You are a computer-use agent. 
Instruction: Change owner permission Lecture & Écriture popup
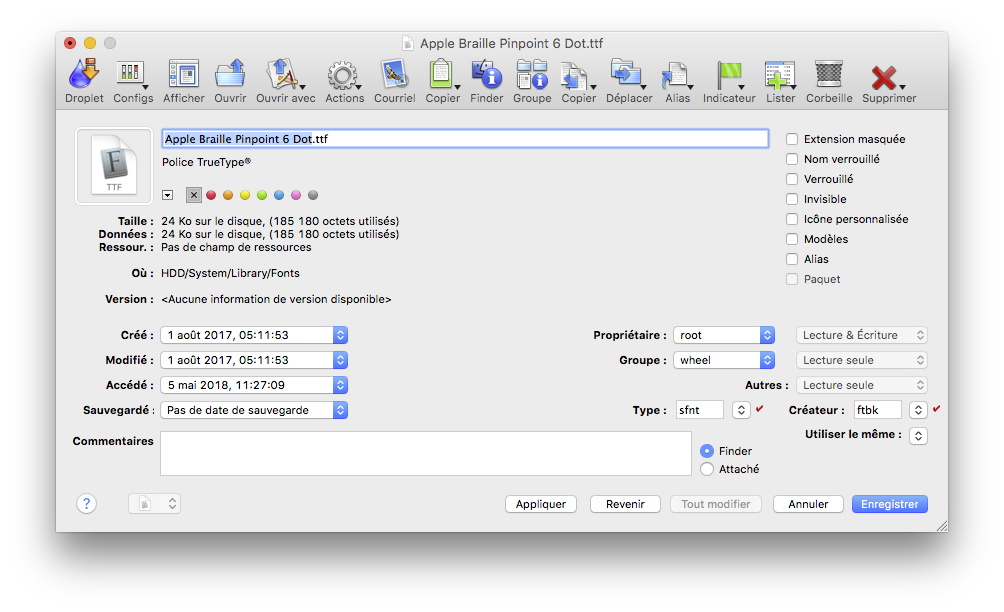click(862, 335)
